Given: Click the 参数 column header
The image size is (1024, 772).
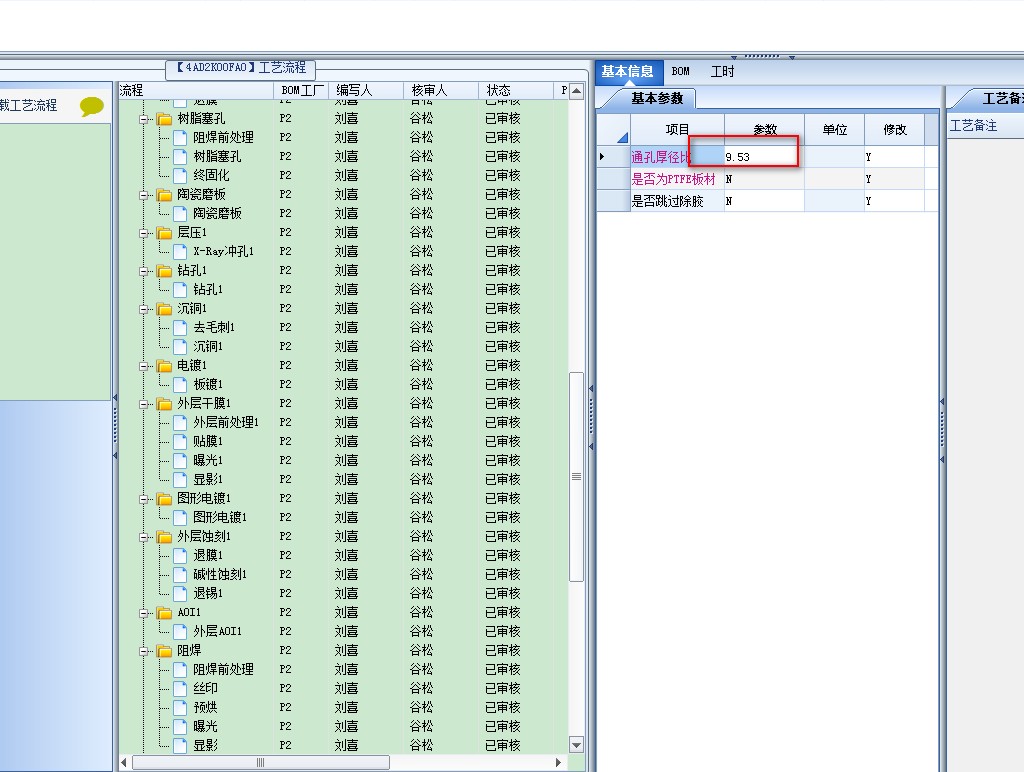Looking at the screenshot, I should tap(764, 129).
